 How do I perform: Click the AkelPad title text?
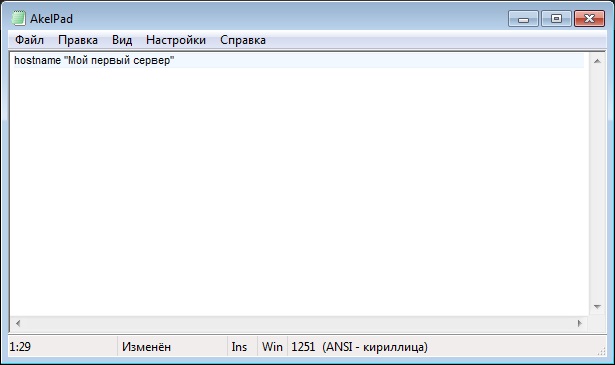point(51,19)
